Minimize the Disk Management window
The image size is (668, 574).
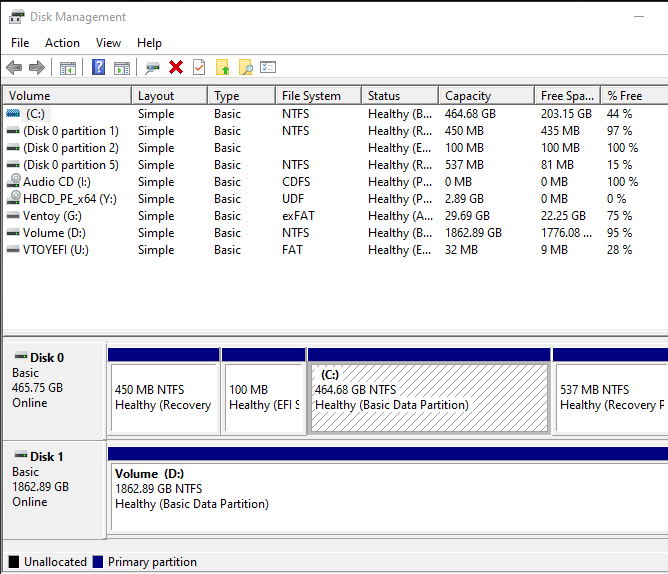point(639,17)
